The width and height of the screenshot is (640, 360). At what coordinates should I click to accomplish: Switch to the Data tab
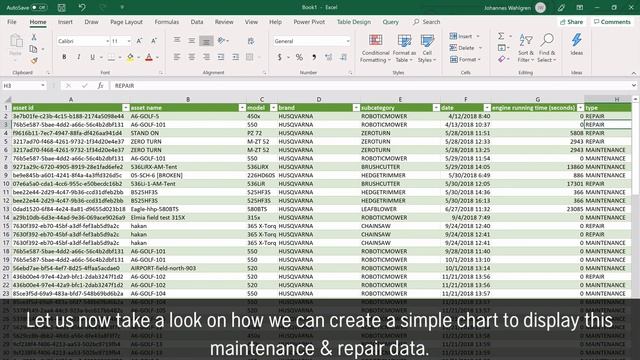(x=197, y=22)
